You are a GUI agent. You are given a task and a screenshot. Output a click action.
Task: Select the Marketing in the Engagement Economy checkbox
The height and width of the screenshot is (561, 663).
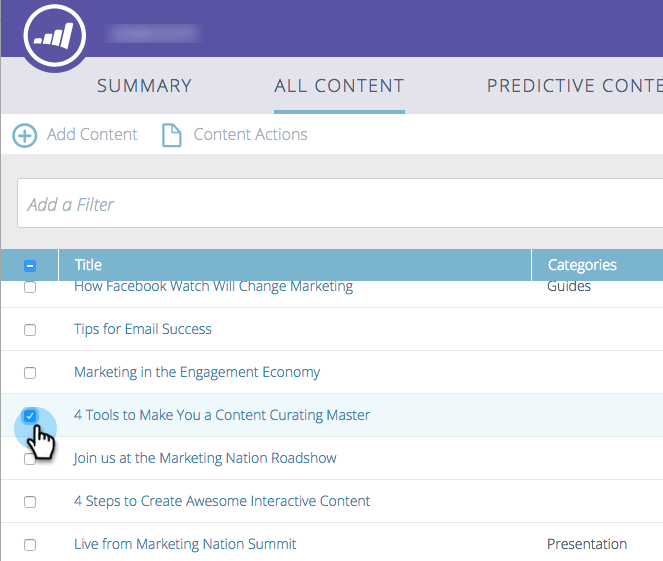tap(30, 373)
